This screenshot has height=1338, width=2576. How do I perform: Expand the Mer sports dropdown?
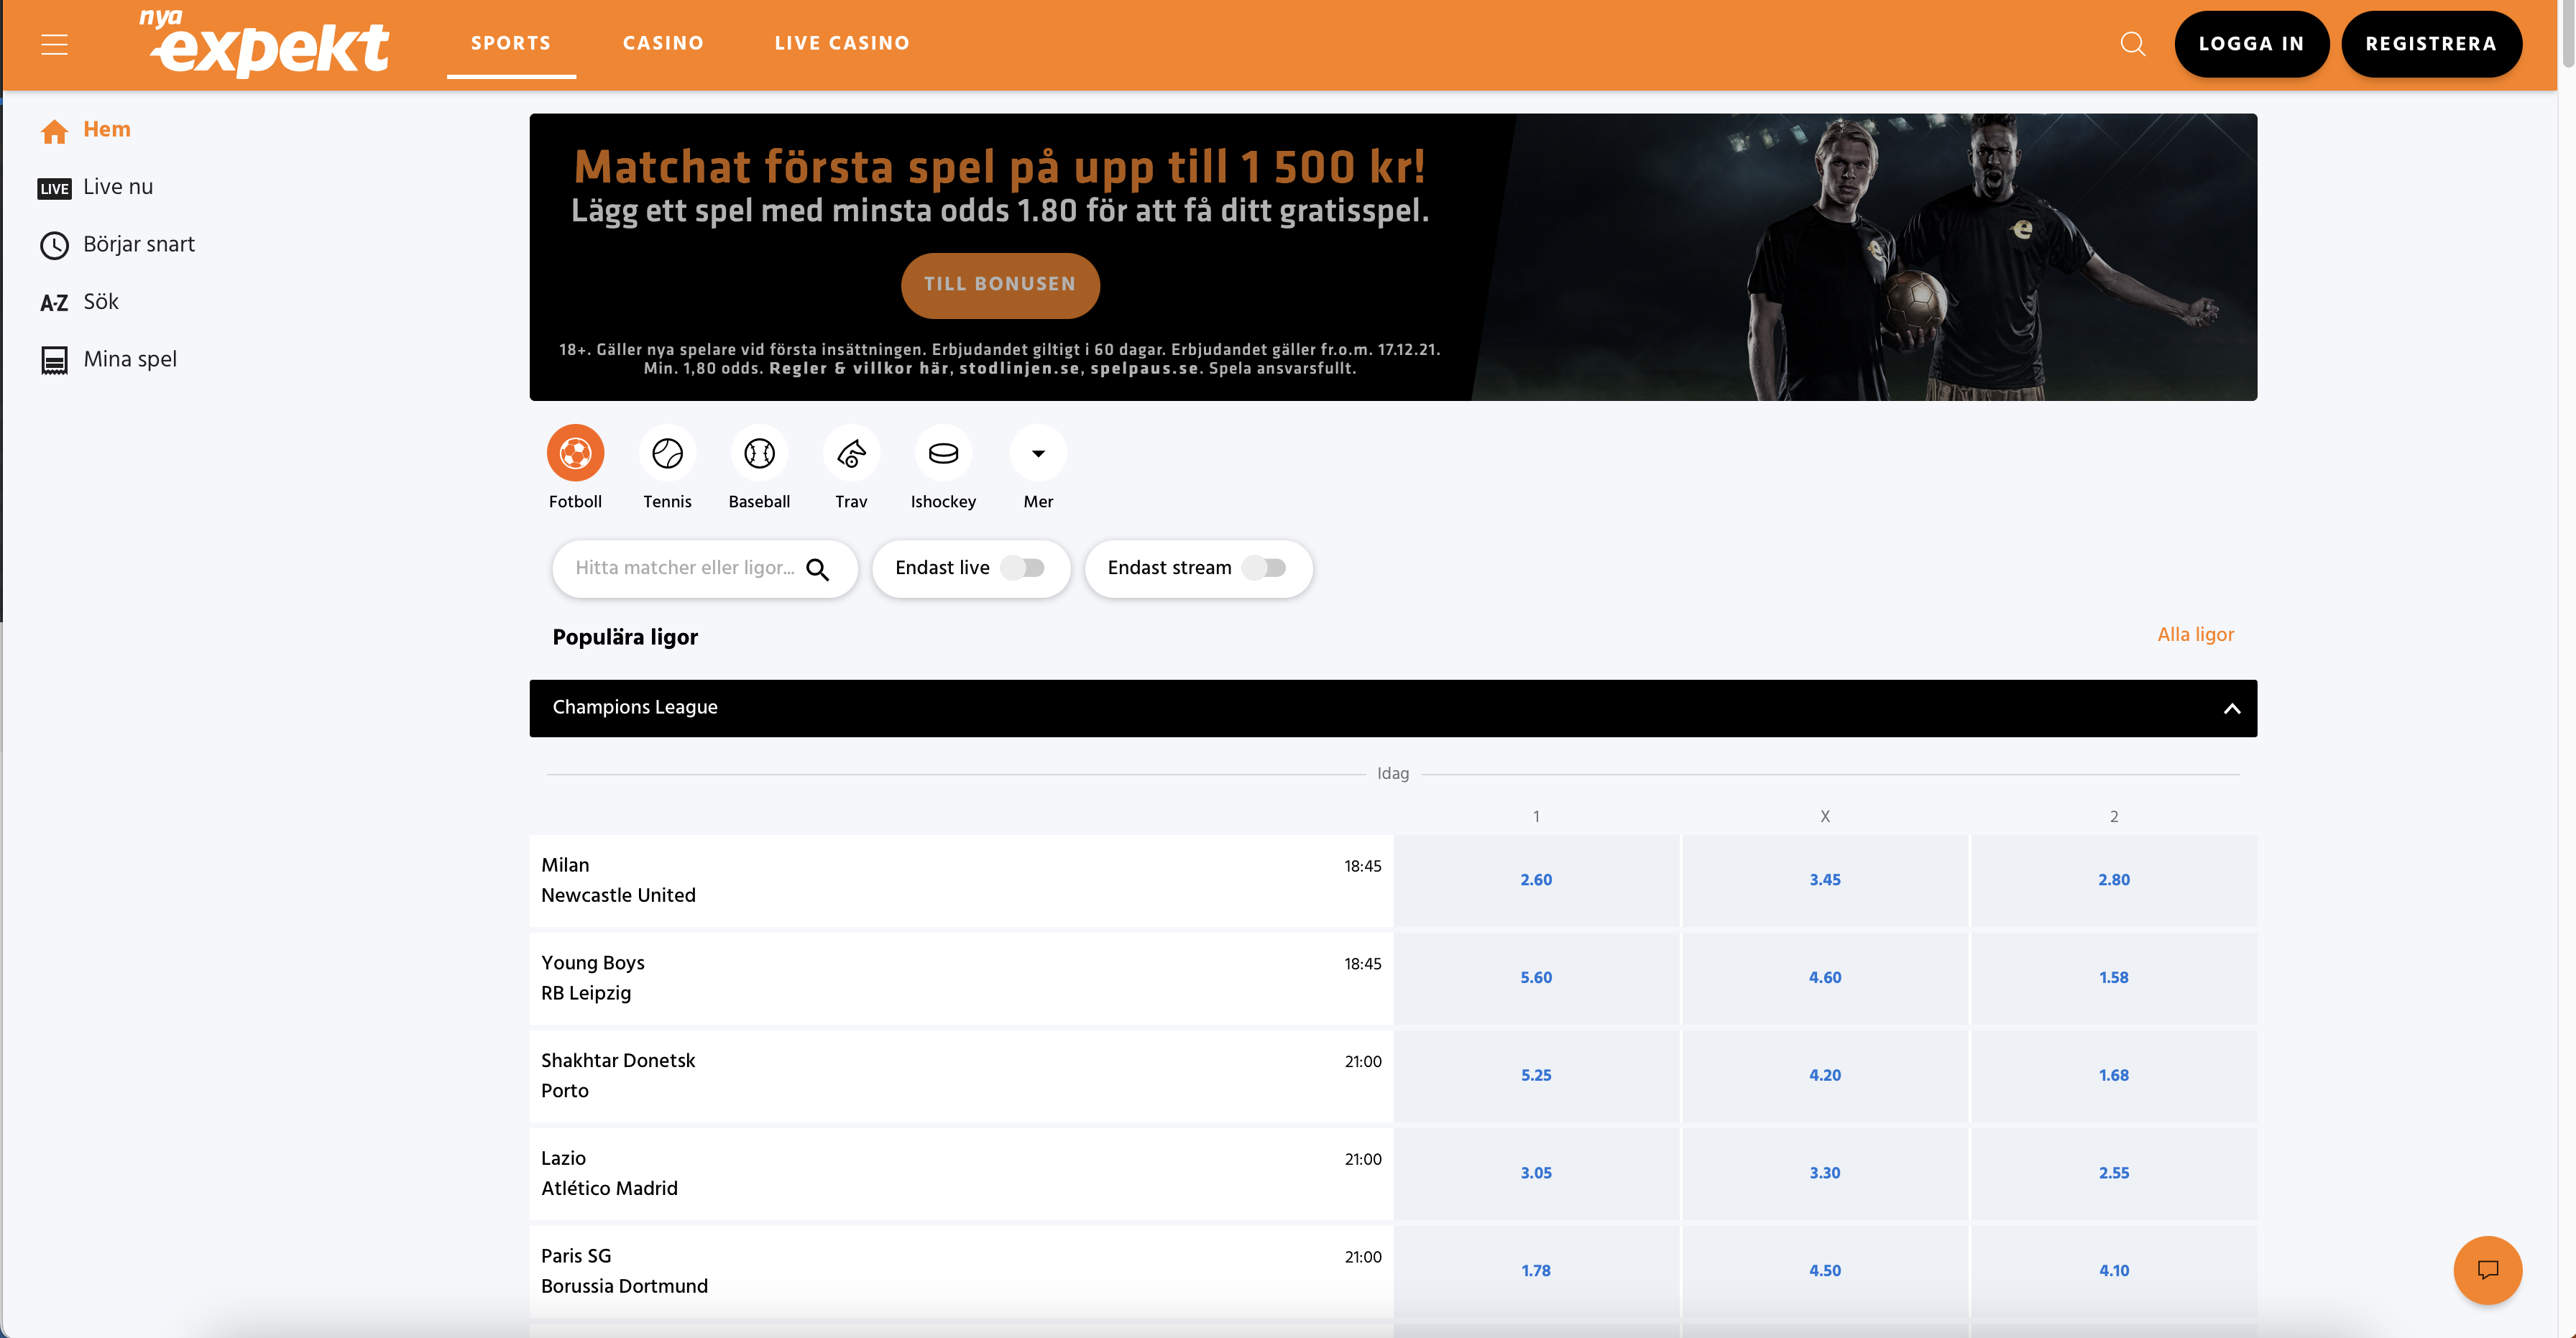[x=1038, y=454]
